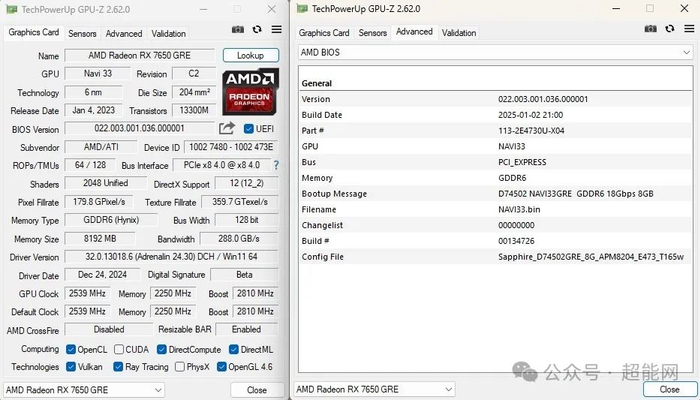
Task: Click the Bandwidth 288.0 GB/s field
Action: tap(239, 239)
